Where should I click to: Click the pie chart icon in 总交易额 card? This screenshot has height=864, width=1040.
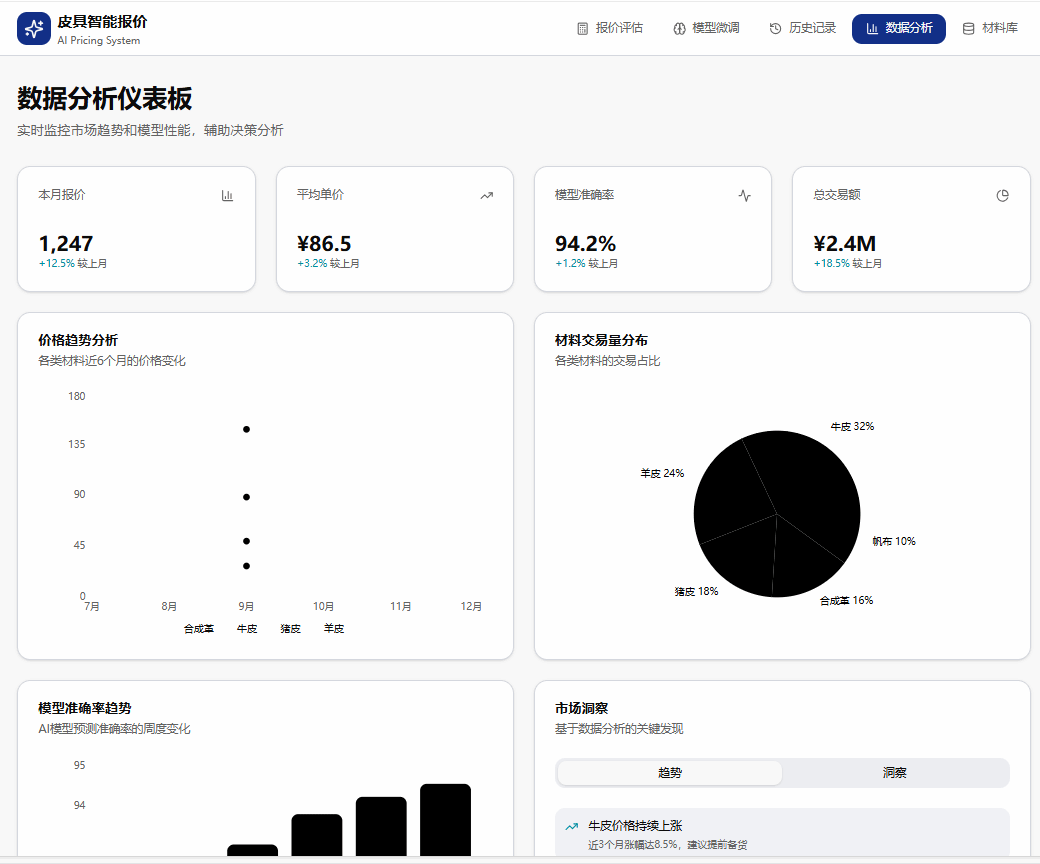coord(1002,196)
